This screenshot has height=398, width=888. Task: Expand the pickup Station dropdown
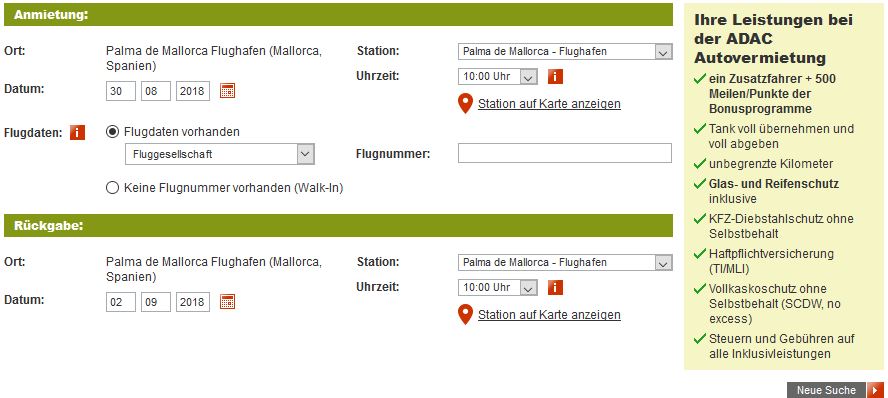pos(565,52)
